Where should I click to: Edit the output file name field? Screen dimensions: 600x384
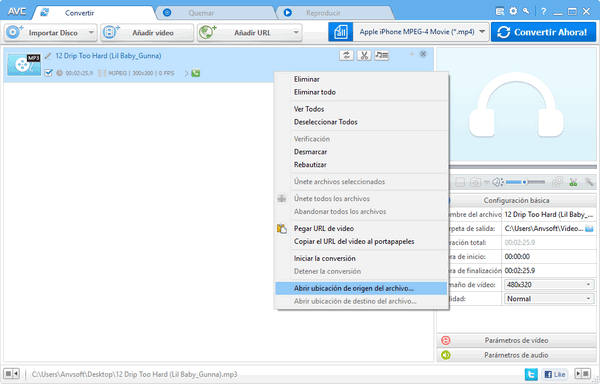coord(549,214)
